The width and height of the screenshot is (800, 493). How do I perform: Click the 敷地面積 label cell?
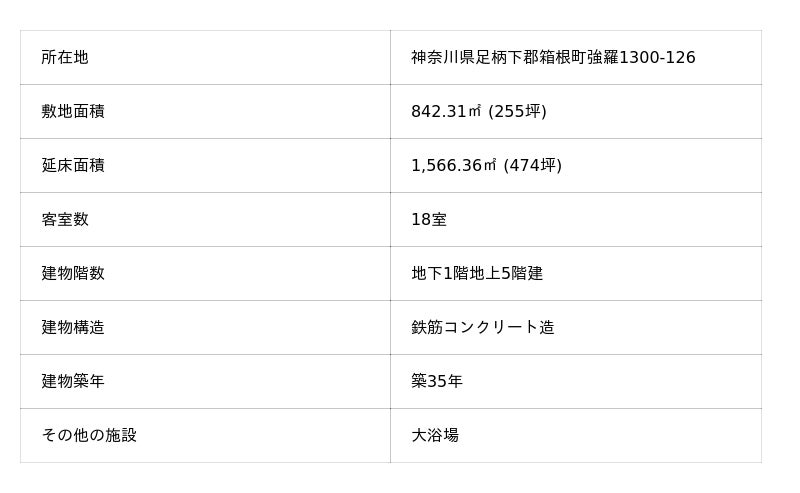click(73, 112)
